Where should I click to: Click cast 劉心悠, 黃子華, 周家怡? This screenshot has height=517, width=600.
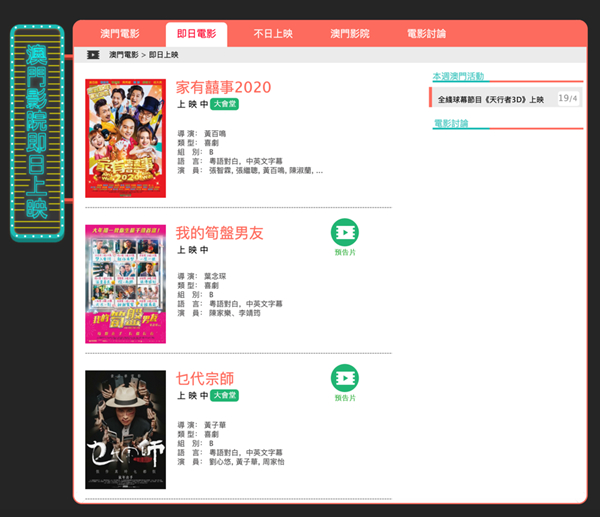[247, 462]
